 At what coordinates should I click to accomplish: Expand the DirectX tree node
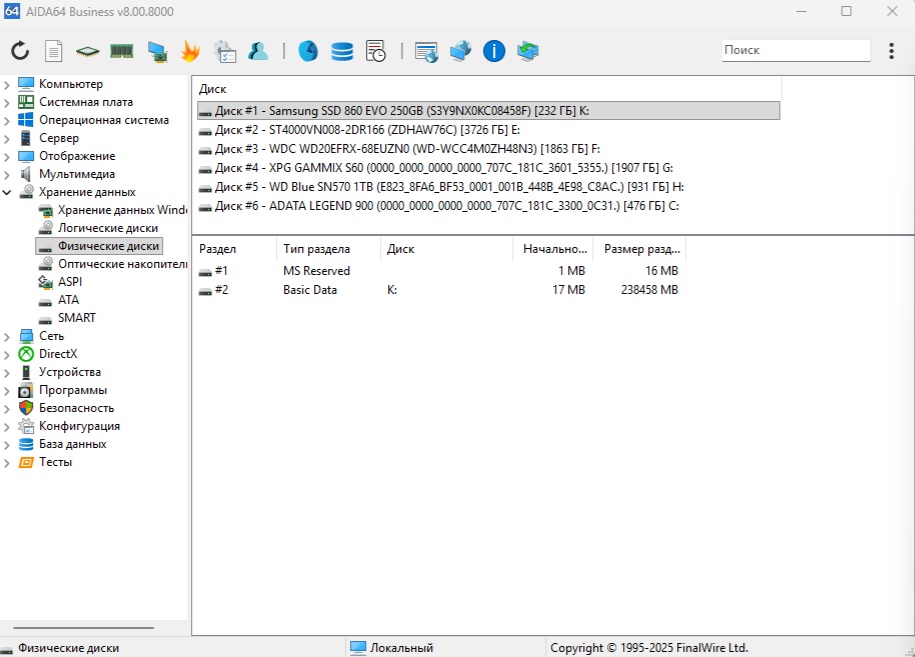tap(7, 355)
